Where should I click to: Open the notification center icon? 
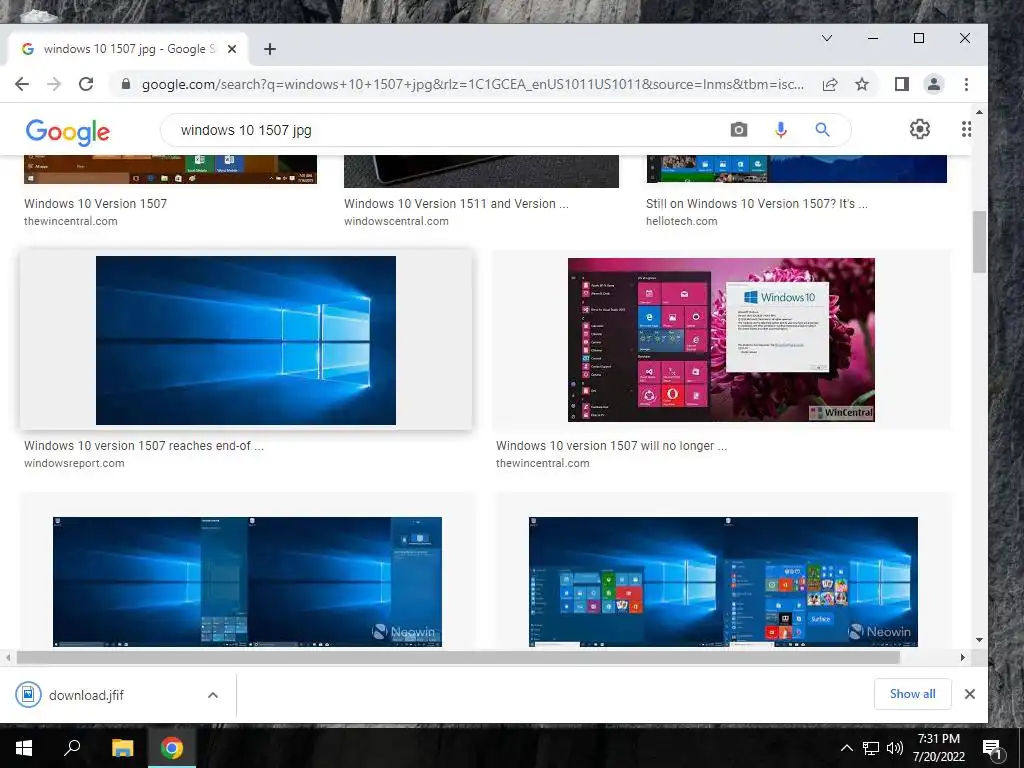click(992, 748)
